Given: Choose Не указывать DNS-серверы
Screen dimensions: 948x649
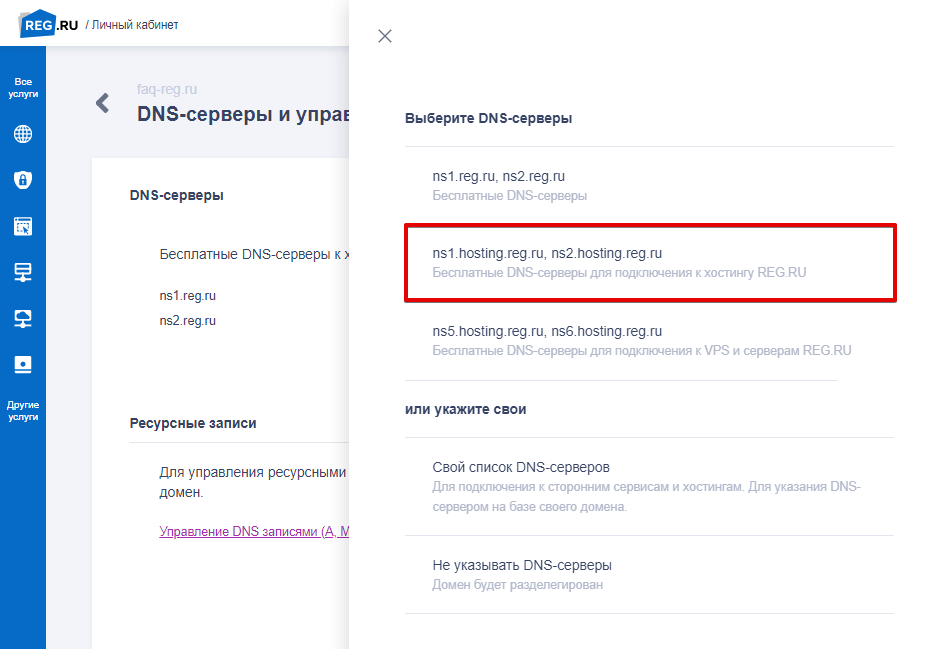Looking at the screenshot, I should coord(649,575).
